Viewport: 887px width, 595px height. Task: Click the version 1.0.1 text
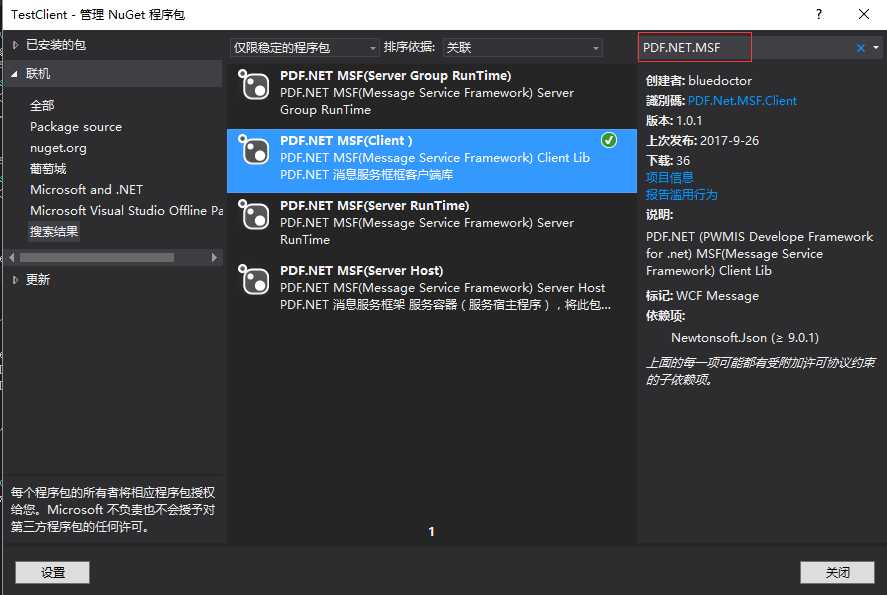pos(689,120)
